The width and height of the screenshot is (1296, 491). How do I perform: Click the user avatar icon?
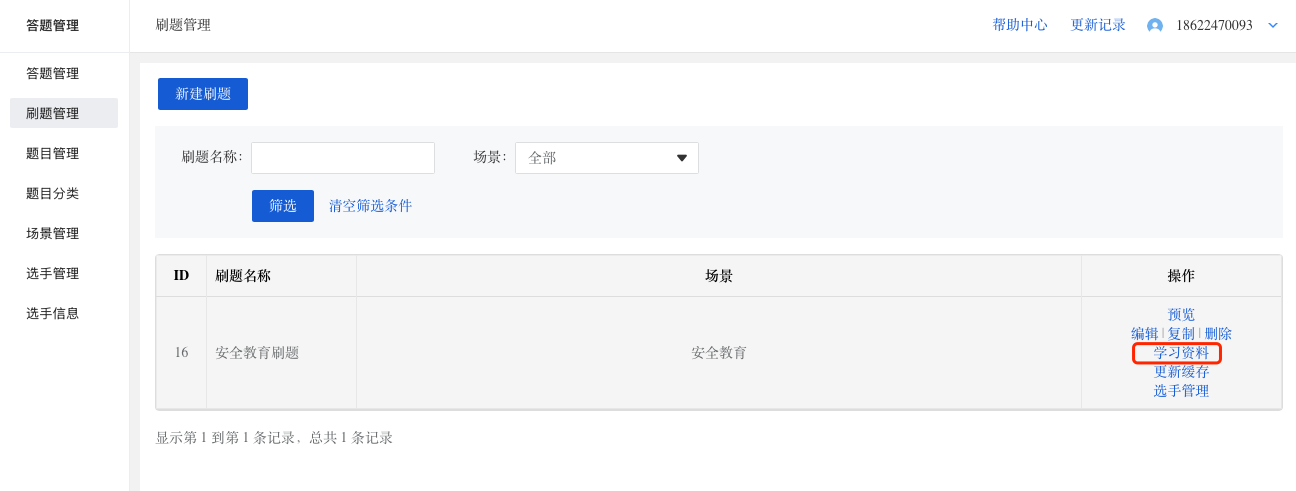pyautogui.click(x=1155, y=25)
